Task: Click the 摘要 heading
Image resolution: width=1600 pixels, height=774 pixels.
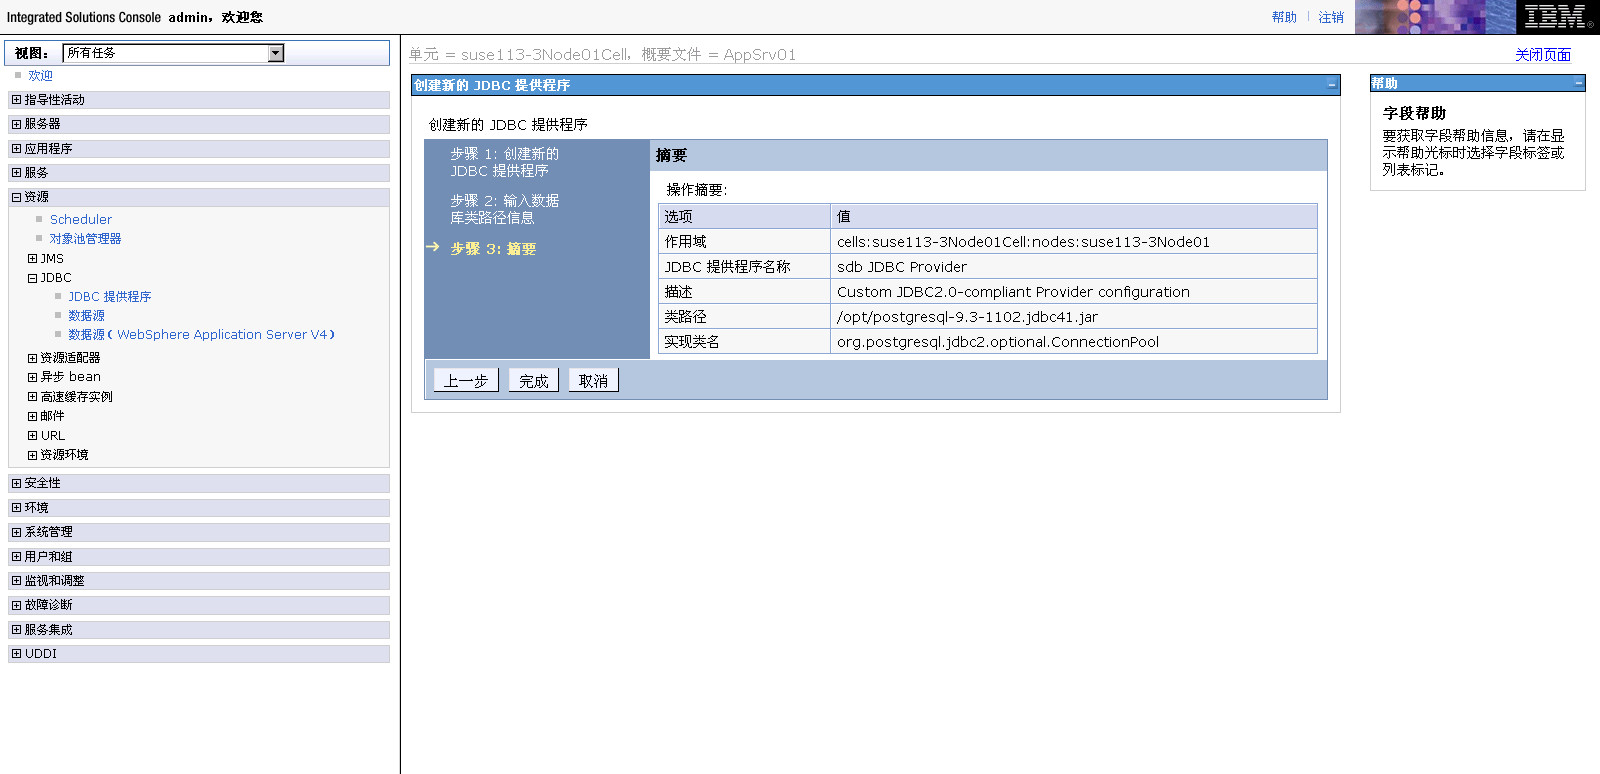Action: point(671,156)
